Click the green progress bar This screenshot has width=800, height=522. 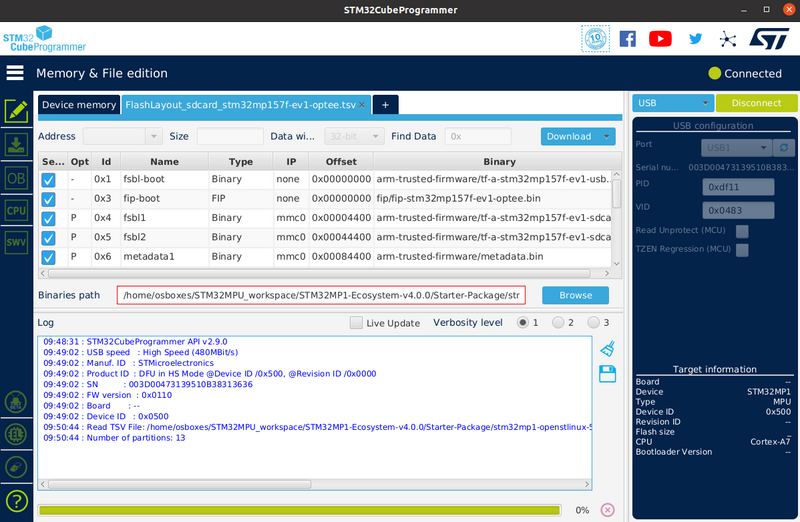299,510
